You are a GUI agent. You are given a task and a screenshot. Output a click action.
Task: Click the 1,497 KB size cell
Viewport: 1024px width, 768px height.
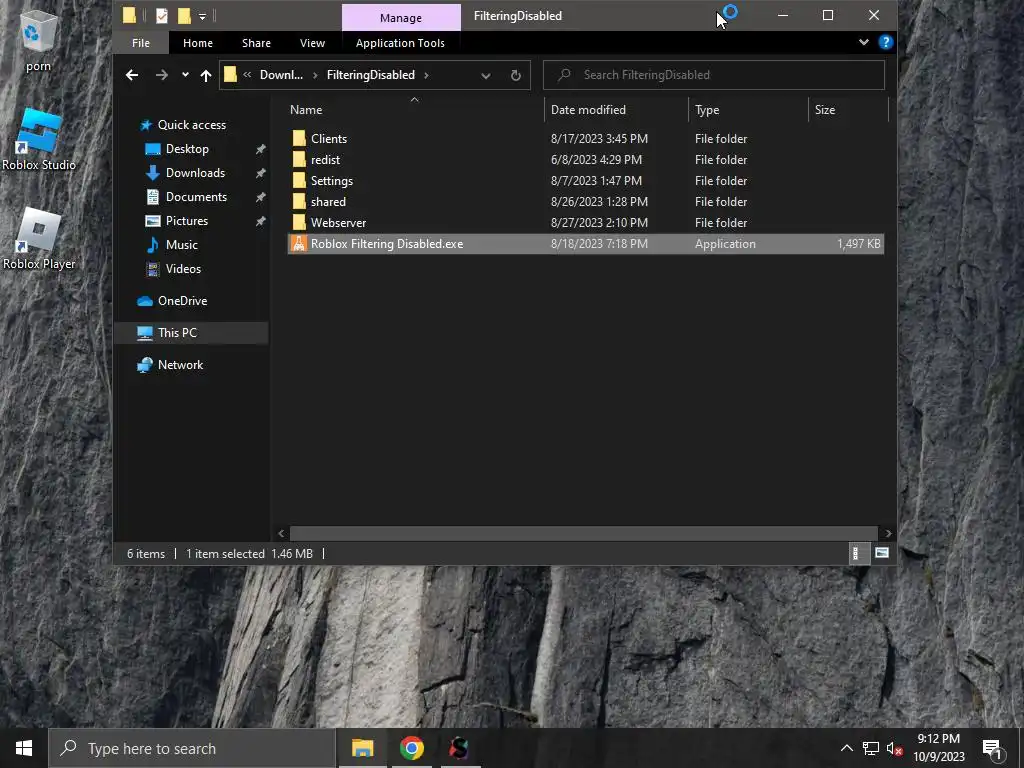[858, 244]
